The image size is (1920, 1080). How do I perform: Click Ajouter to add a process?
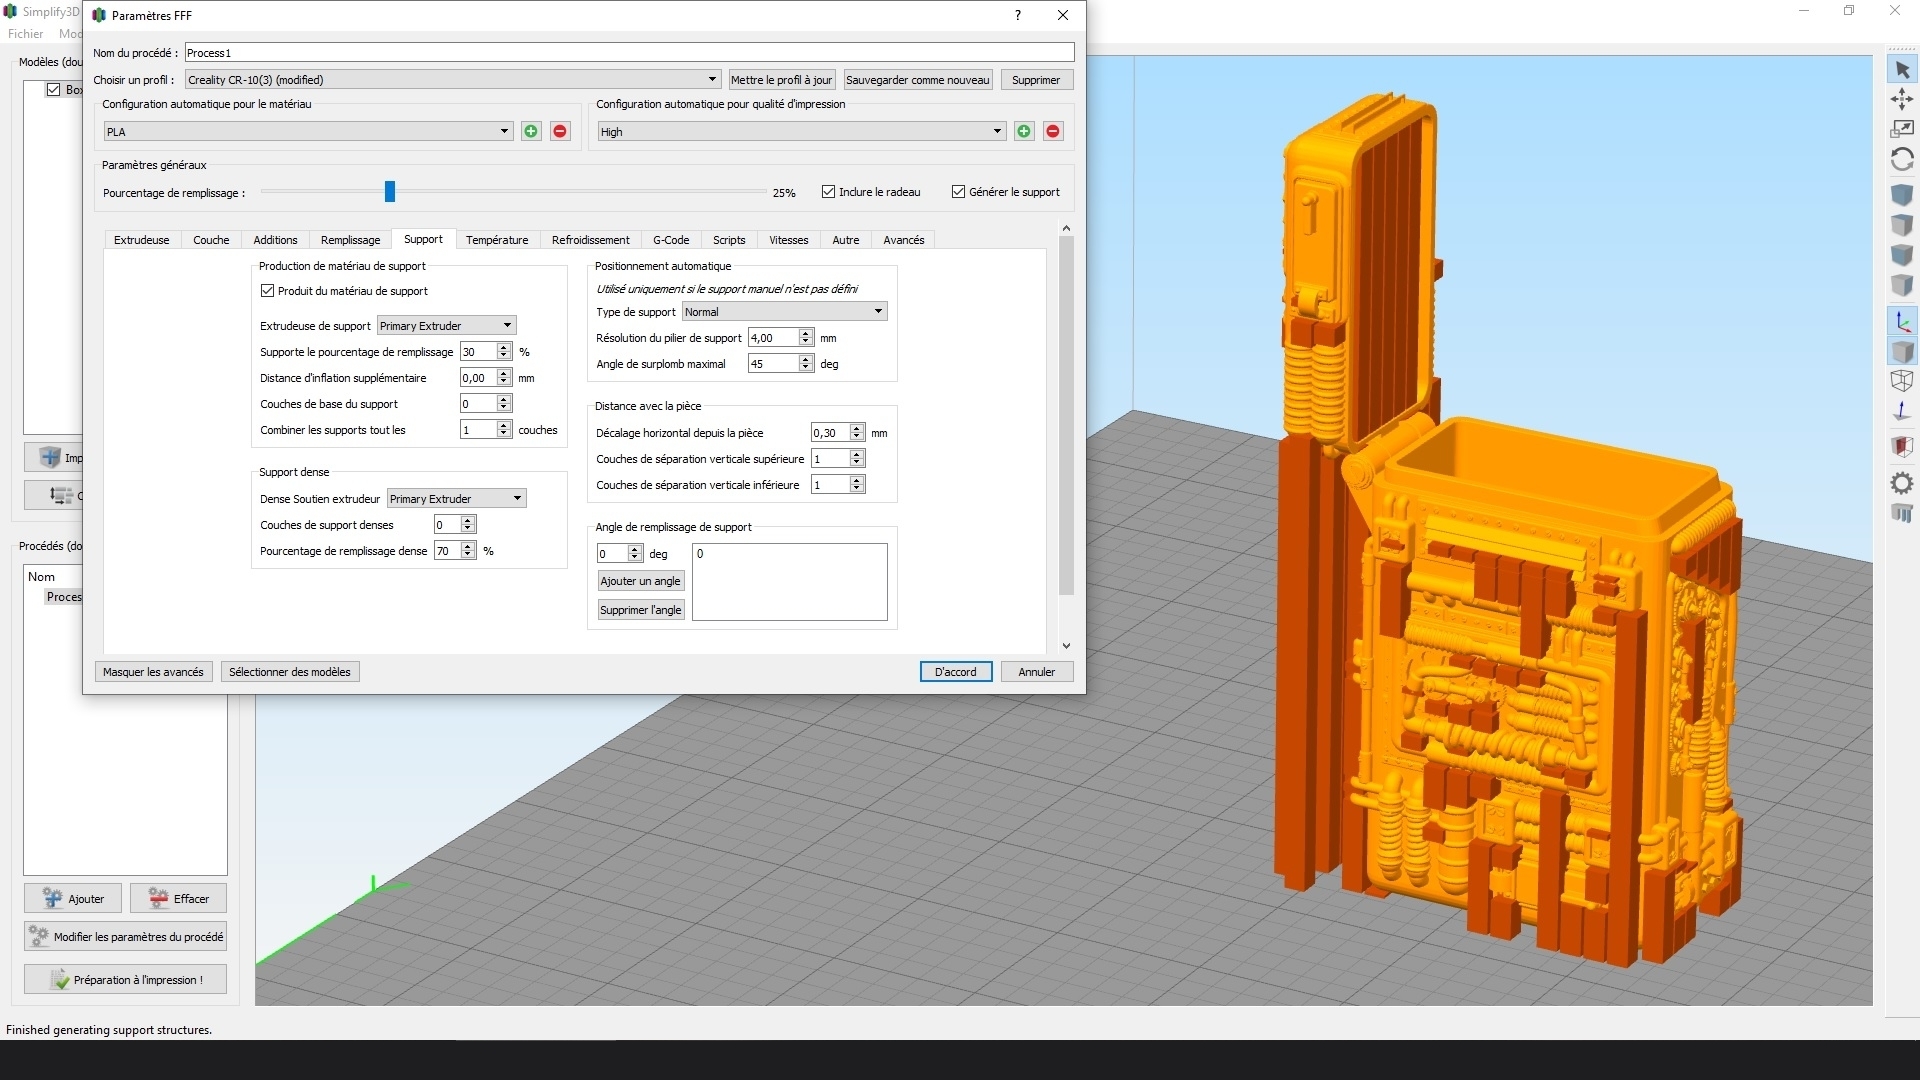pyautogui.click(x=73, y=898)
